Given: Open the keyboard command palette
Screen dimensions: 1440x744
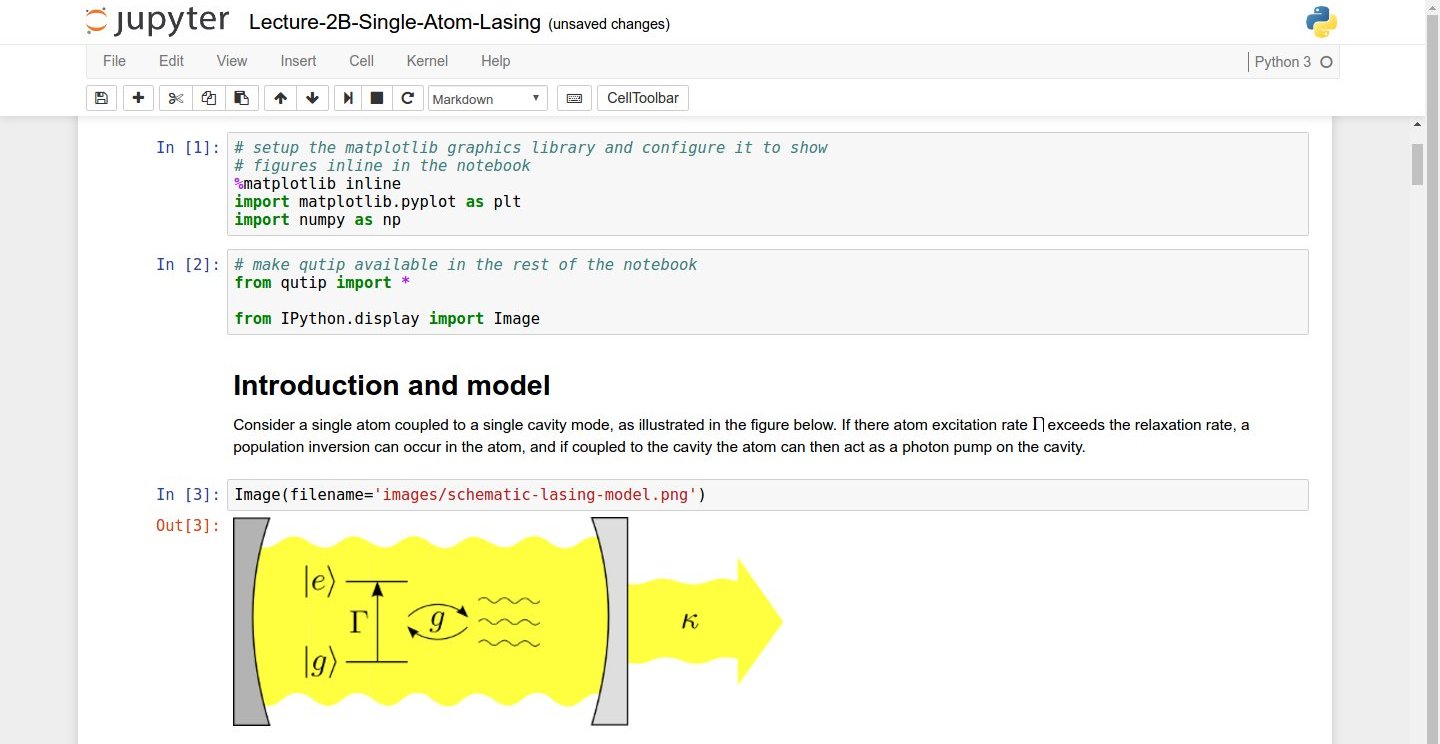Looking at the screenshot, I should tap(573, 98).
